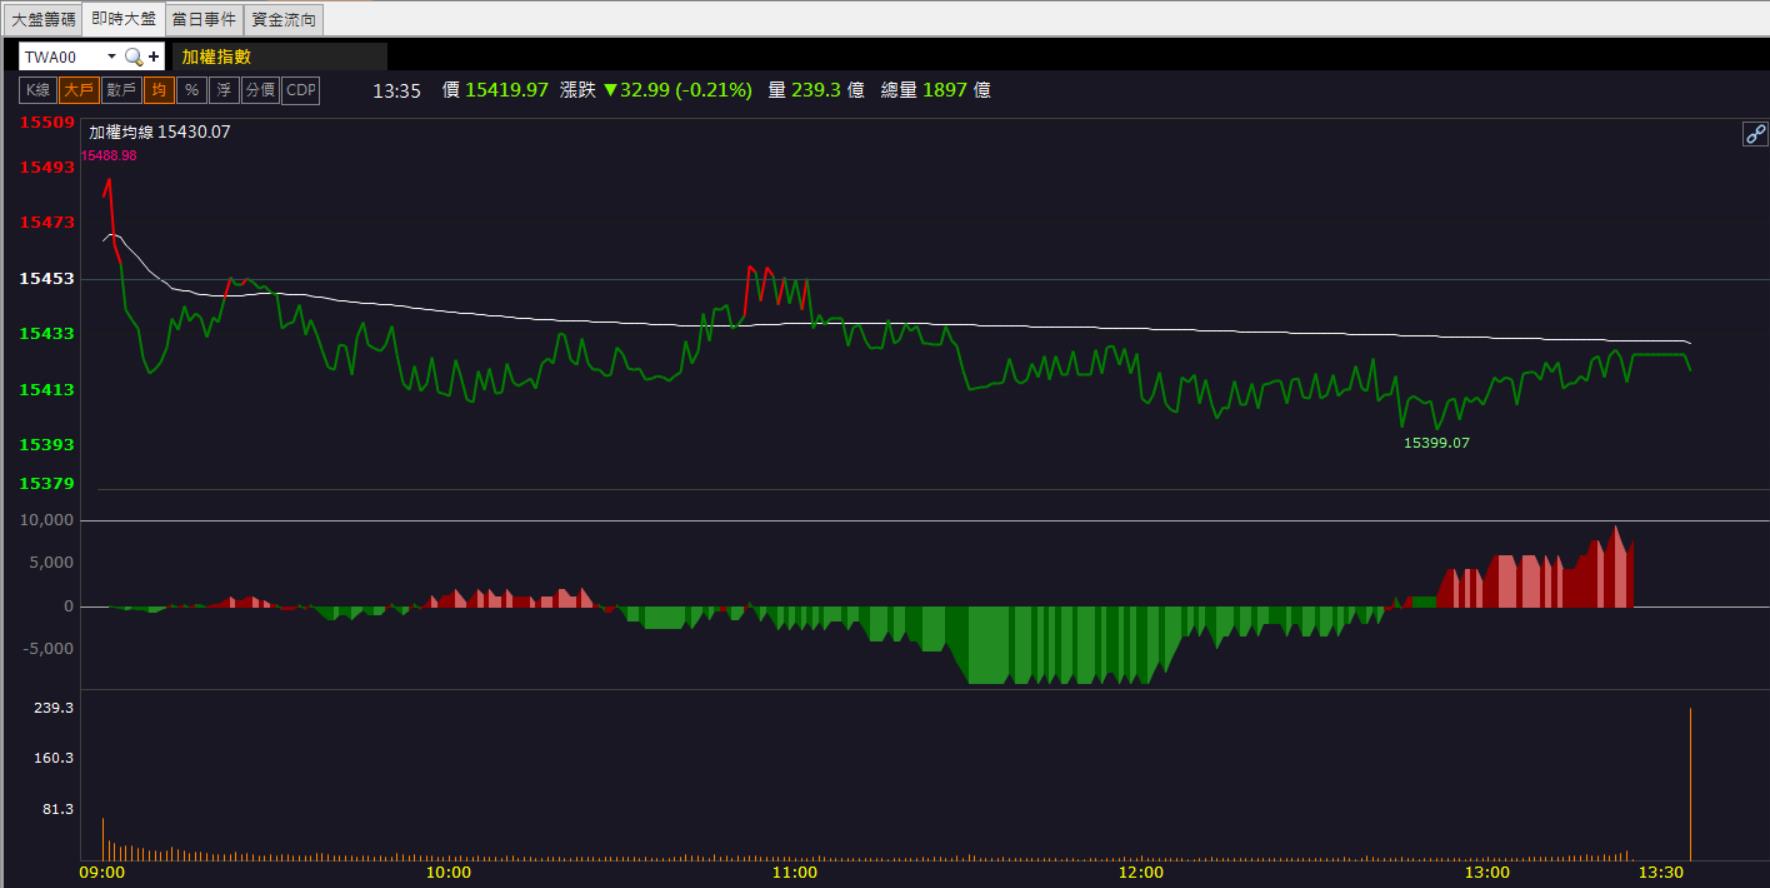Switch to the 即時大盤 tab
Viewport: 1770px width, 888px height.
point(123,19)
